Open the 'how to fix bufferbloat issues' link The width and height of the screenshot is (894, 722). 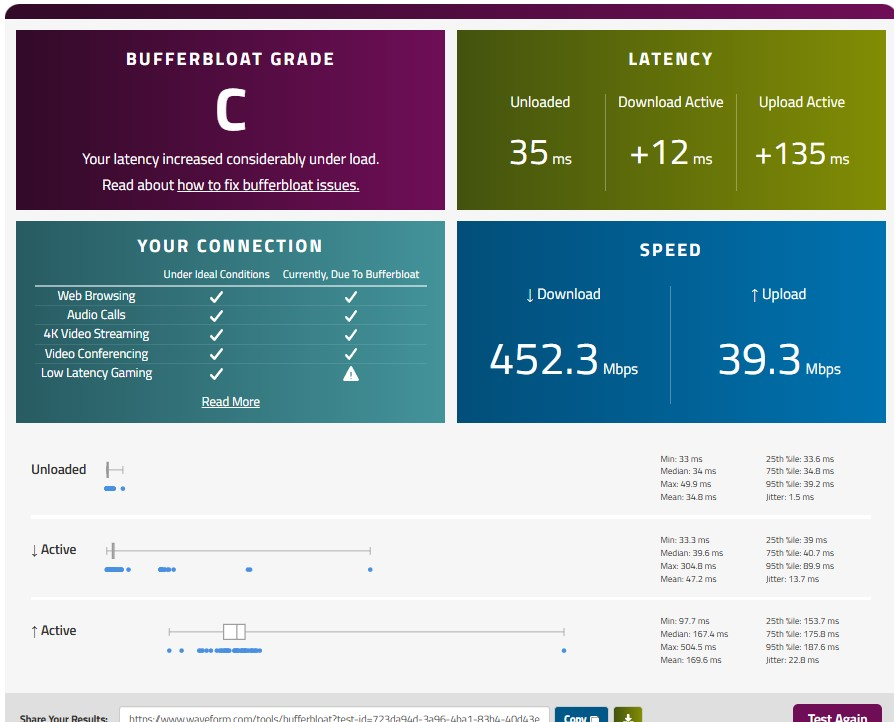click(x=268, y=185)
